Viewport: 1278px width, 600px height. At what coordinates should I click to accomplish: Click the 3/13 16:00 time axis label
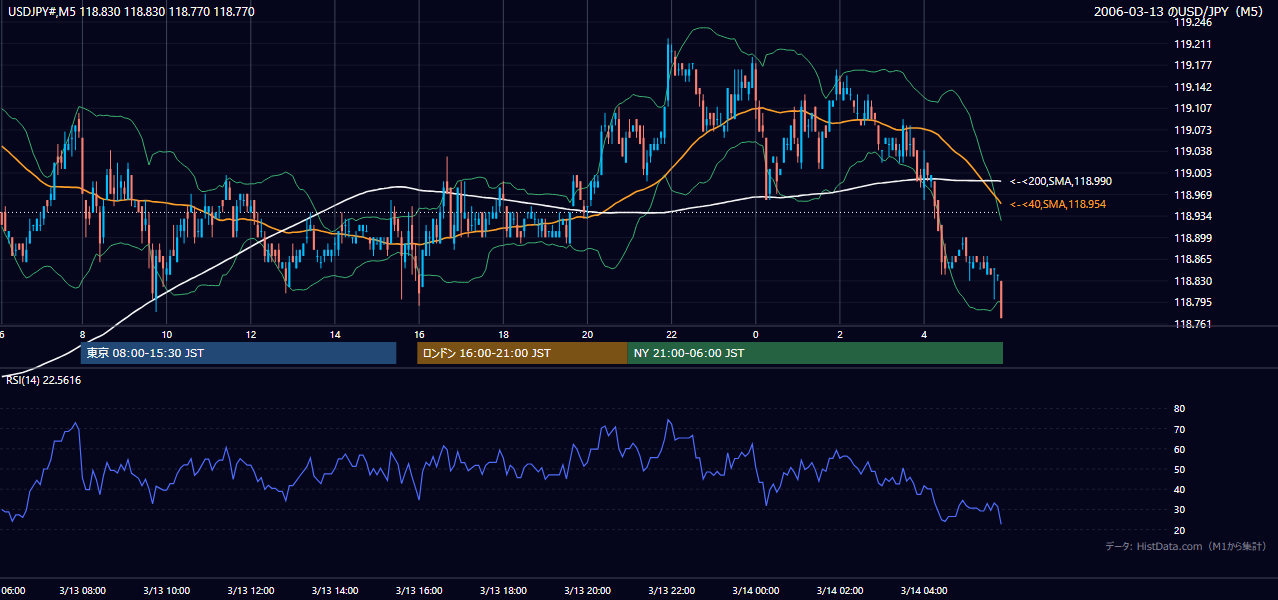coord(419,590)
